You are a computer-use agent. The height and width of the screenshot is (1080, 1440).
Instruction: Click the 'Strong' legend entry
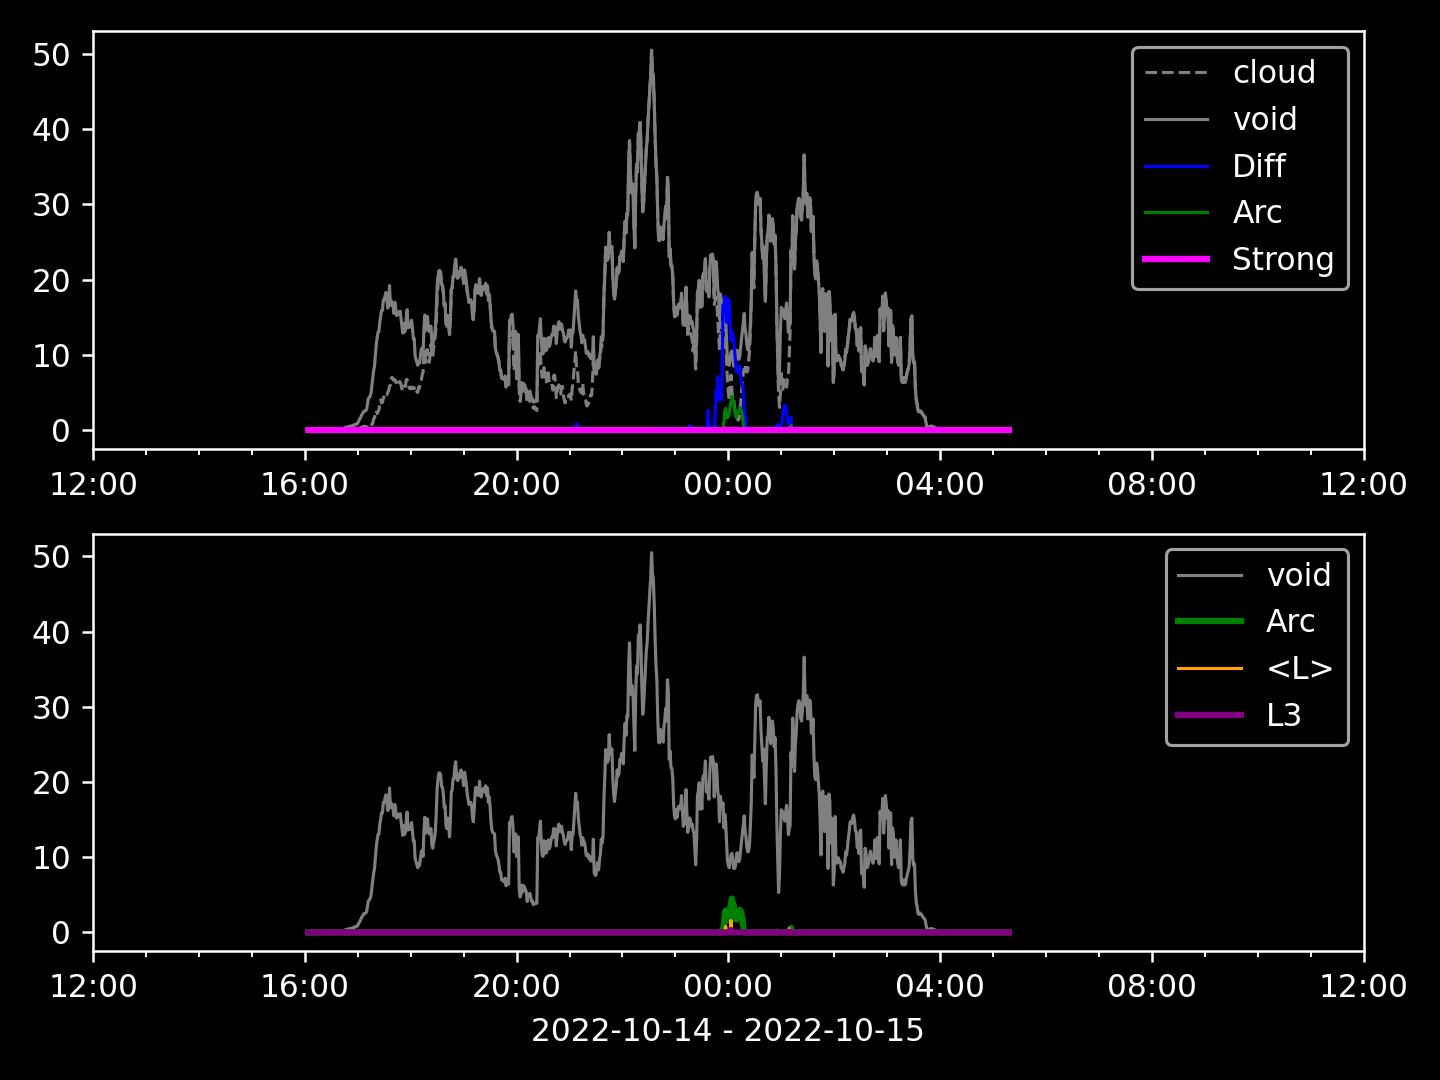click(1283, 260)
